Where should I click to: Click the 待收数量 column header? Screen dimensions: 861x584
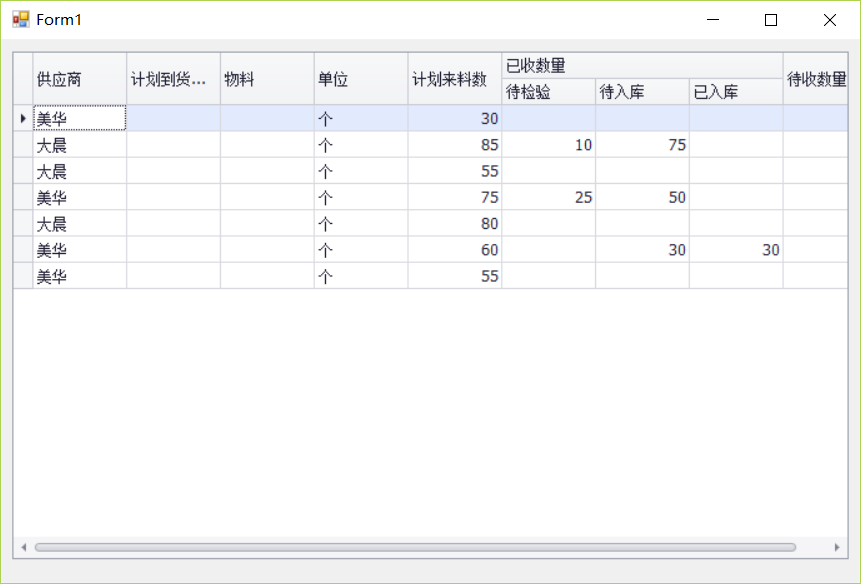pyautogui.click(x=815, y=79)
